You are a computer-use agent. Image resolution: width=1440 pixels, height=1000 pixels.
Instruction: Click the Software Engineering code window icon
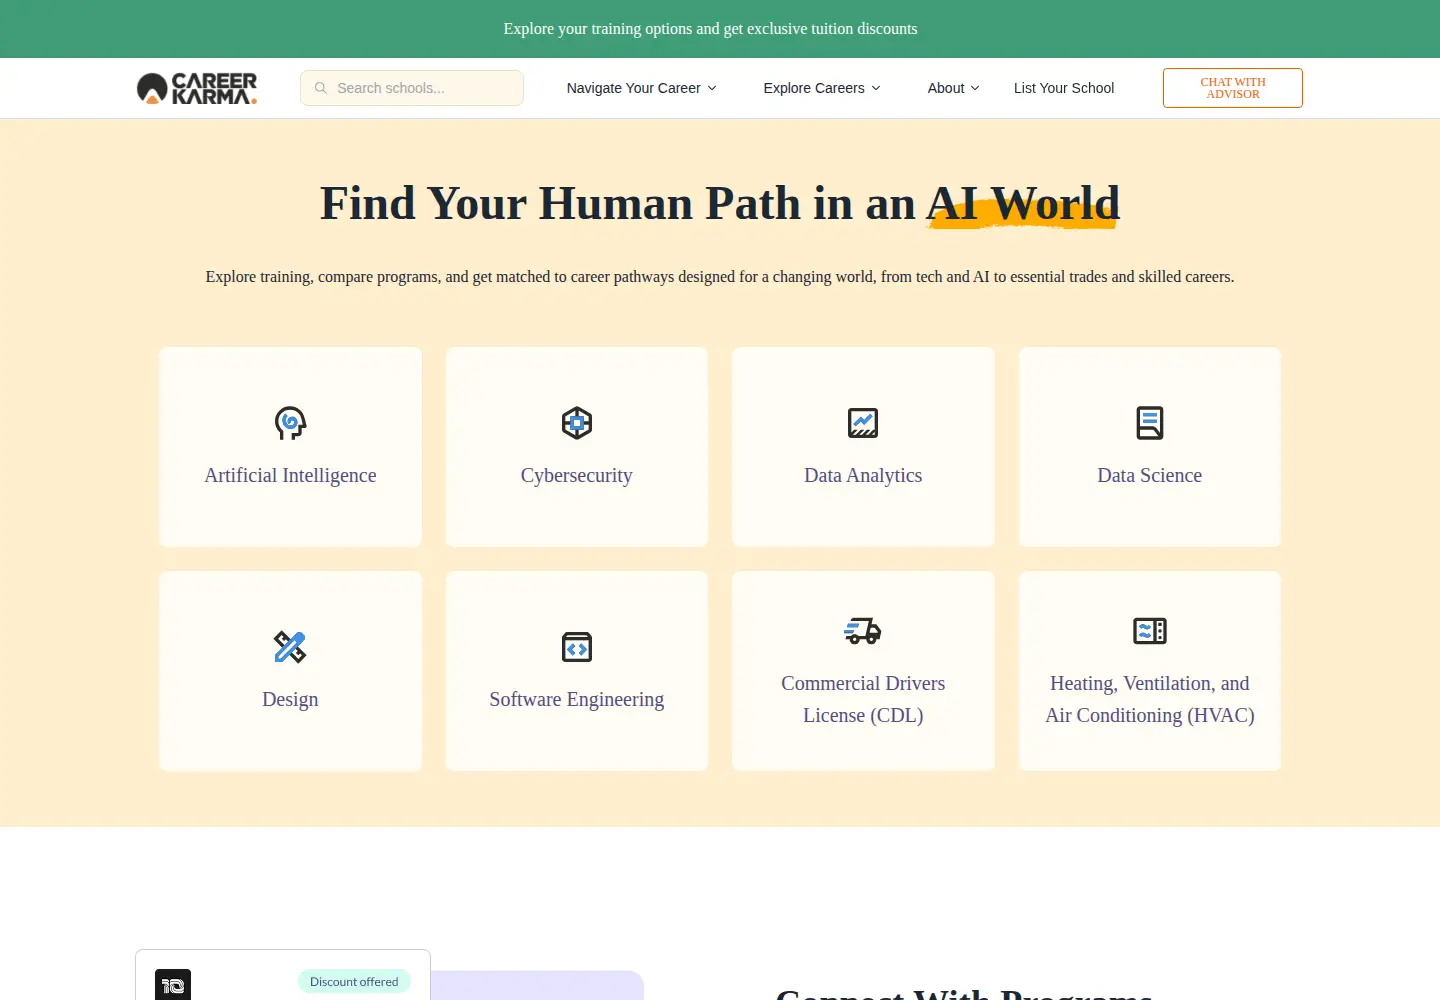[x=577, y=647]
